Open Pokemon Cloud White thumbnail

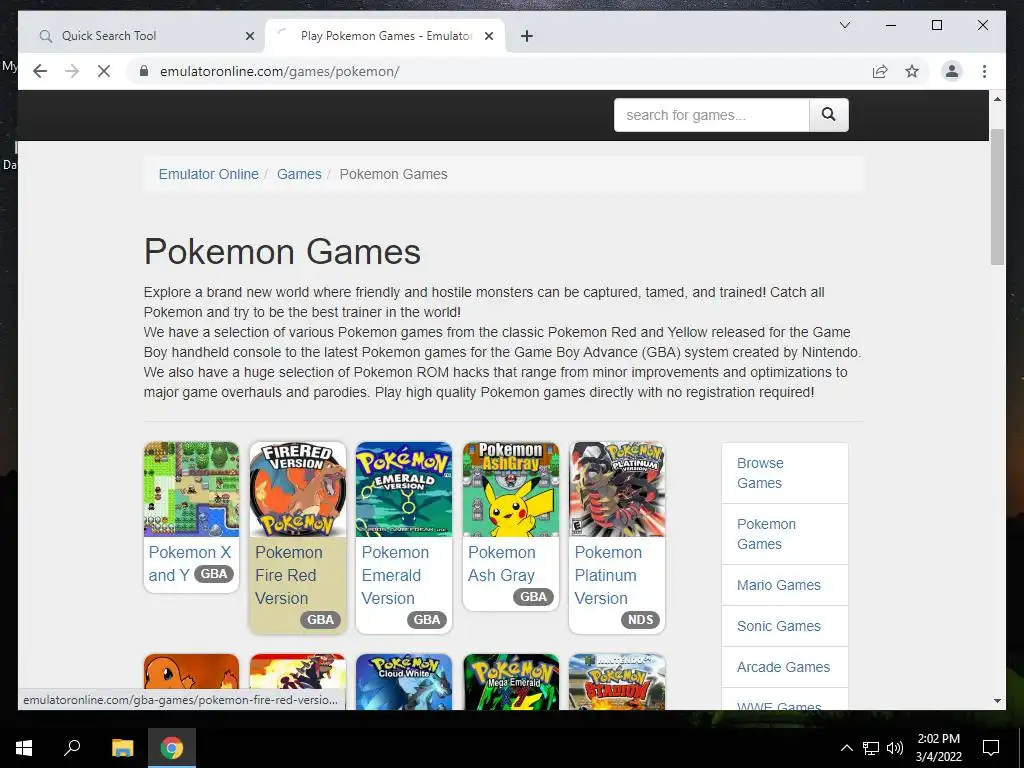[x=404, y=682]
